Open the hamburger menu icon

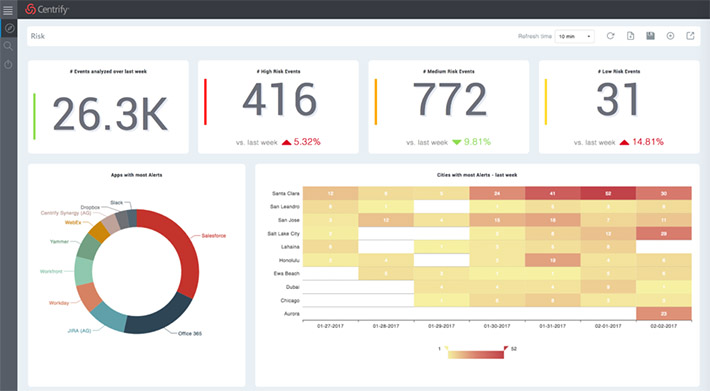tap(8, 10)
